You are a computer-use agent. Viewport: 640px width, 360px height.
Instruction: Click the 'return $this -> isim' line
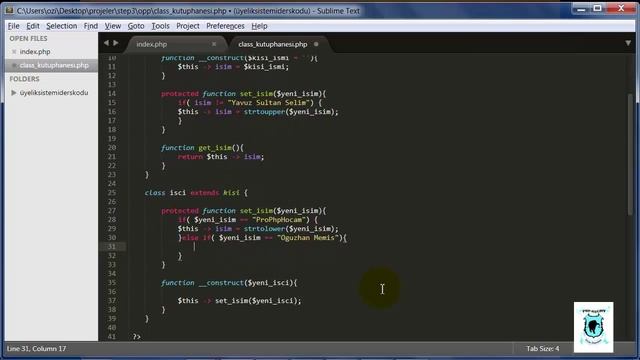click(x=221, y=157)
